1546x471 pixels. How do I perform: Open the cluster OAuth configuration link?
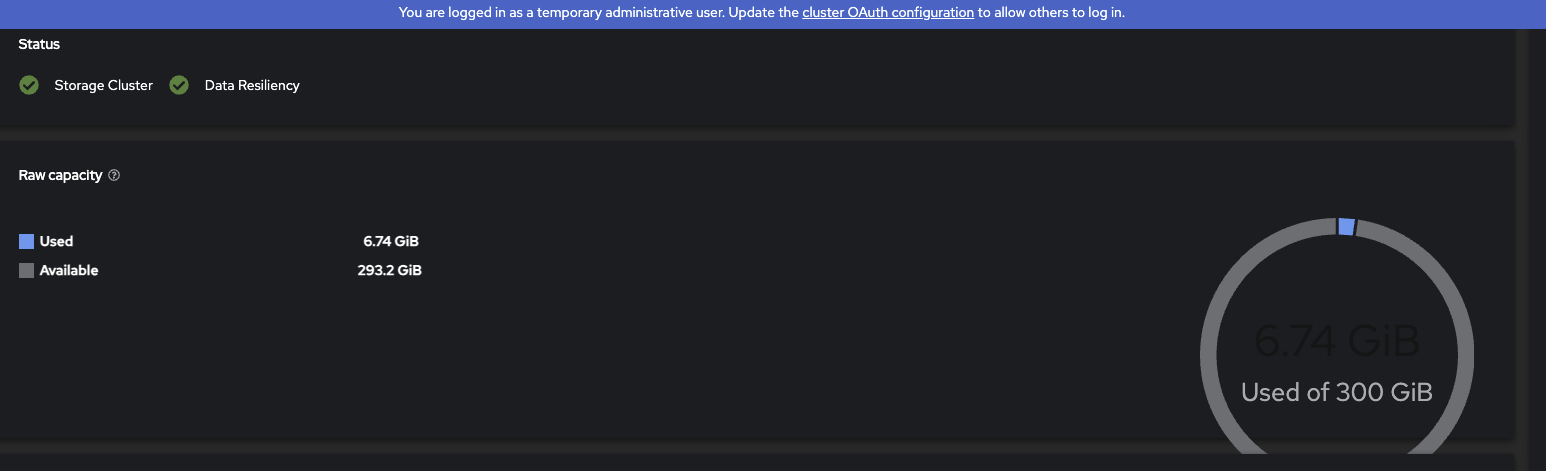[x=887, y=13]
